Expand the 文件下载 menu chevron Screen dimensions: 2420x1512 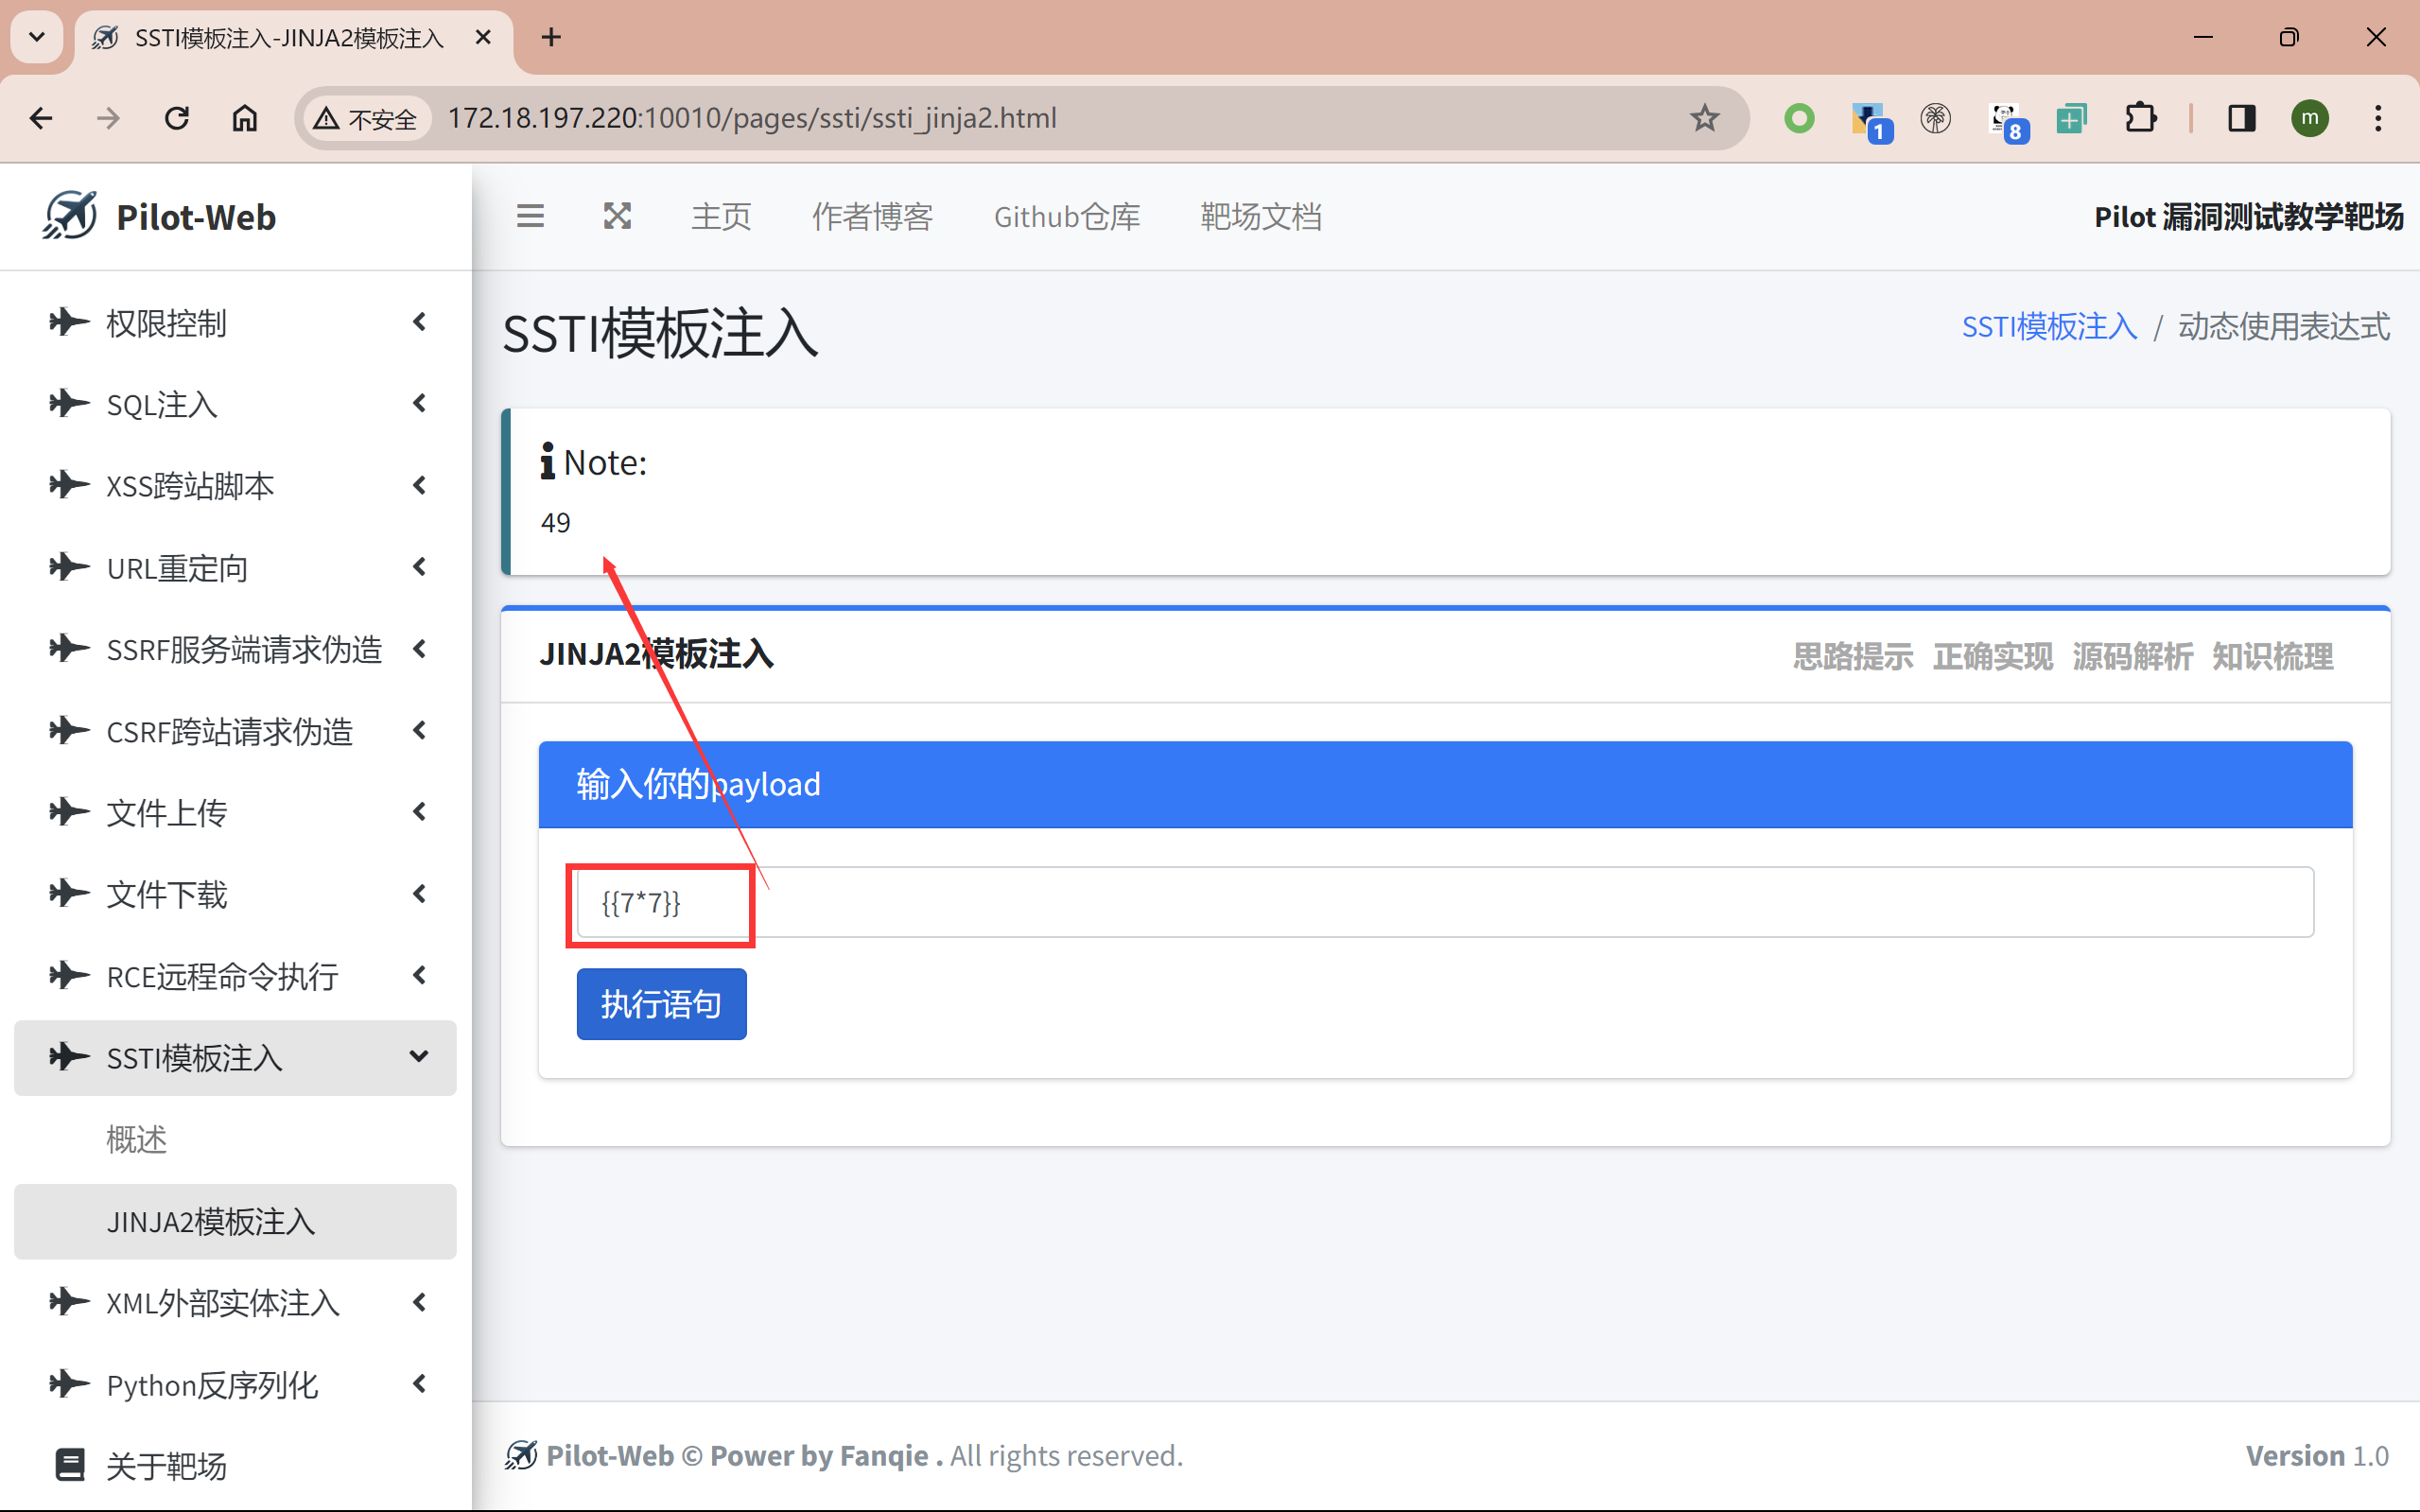pos(420,894)
